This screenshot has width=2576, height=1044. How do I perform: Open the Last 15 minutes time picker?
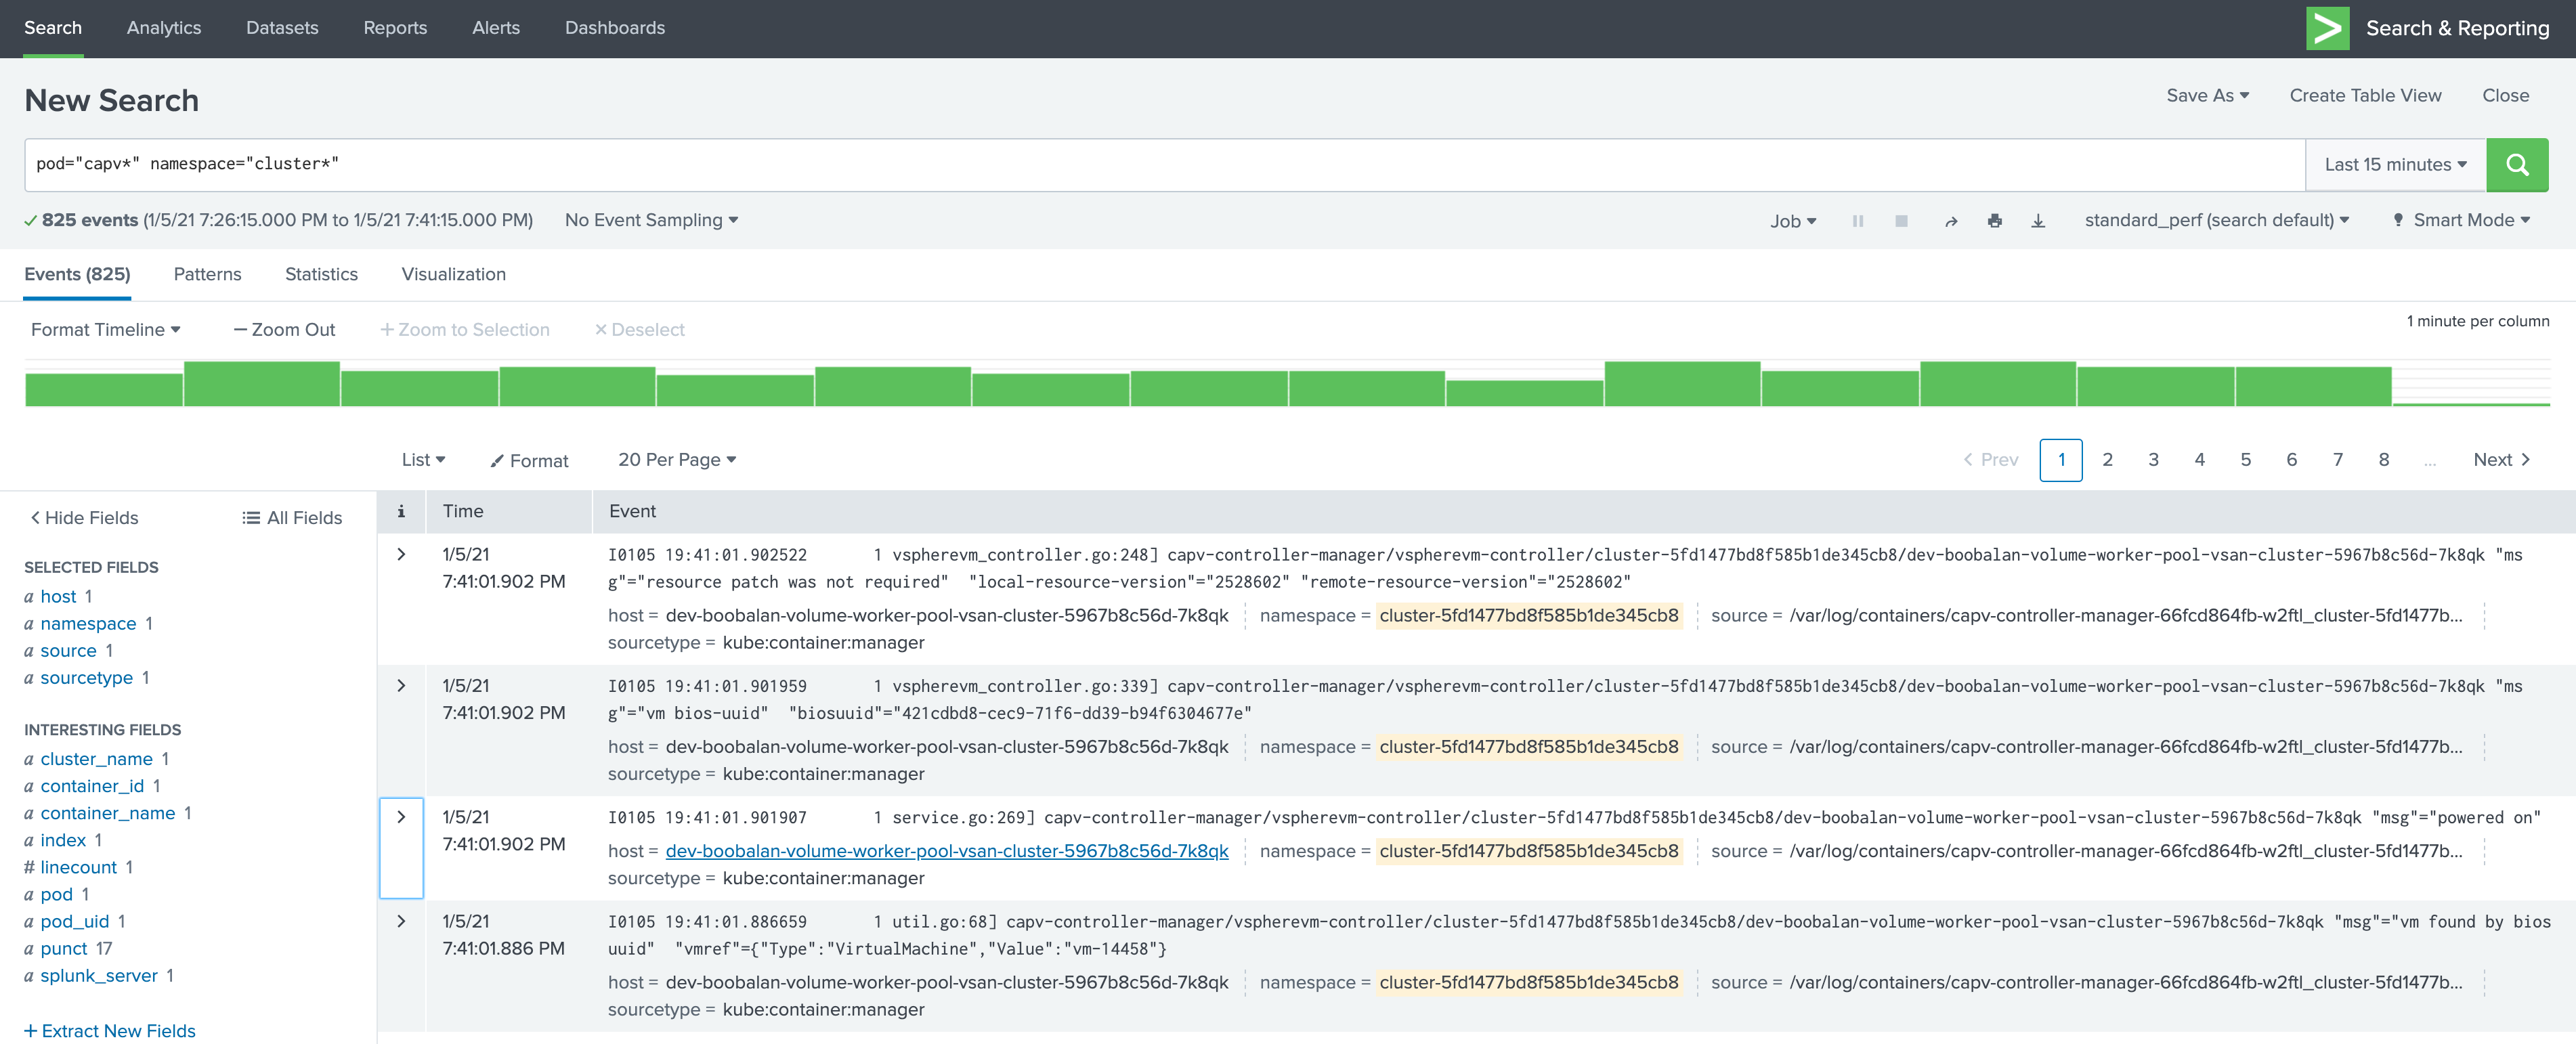[x=2394, y=164]
